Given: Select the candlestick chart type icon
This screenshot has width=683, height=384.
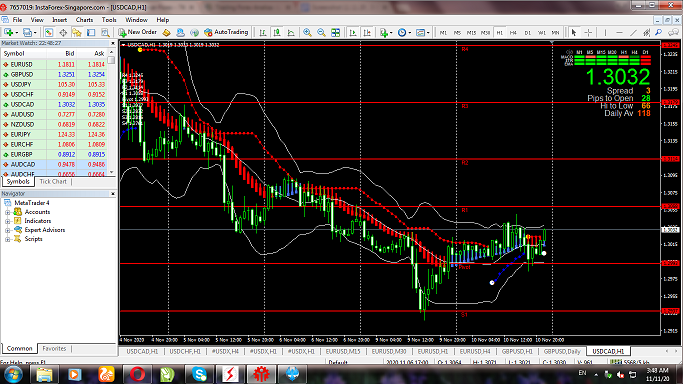Looking at the screenshot, I should pos(277,33).
